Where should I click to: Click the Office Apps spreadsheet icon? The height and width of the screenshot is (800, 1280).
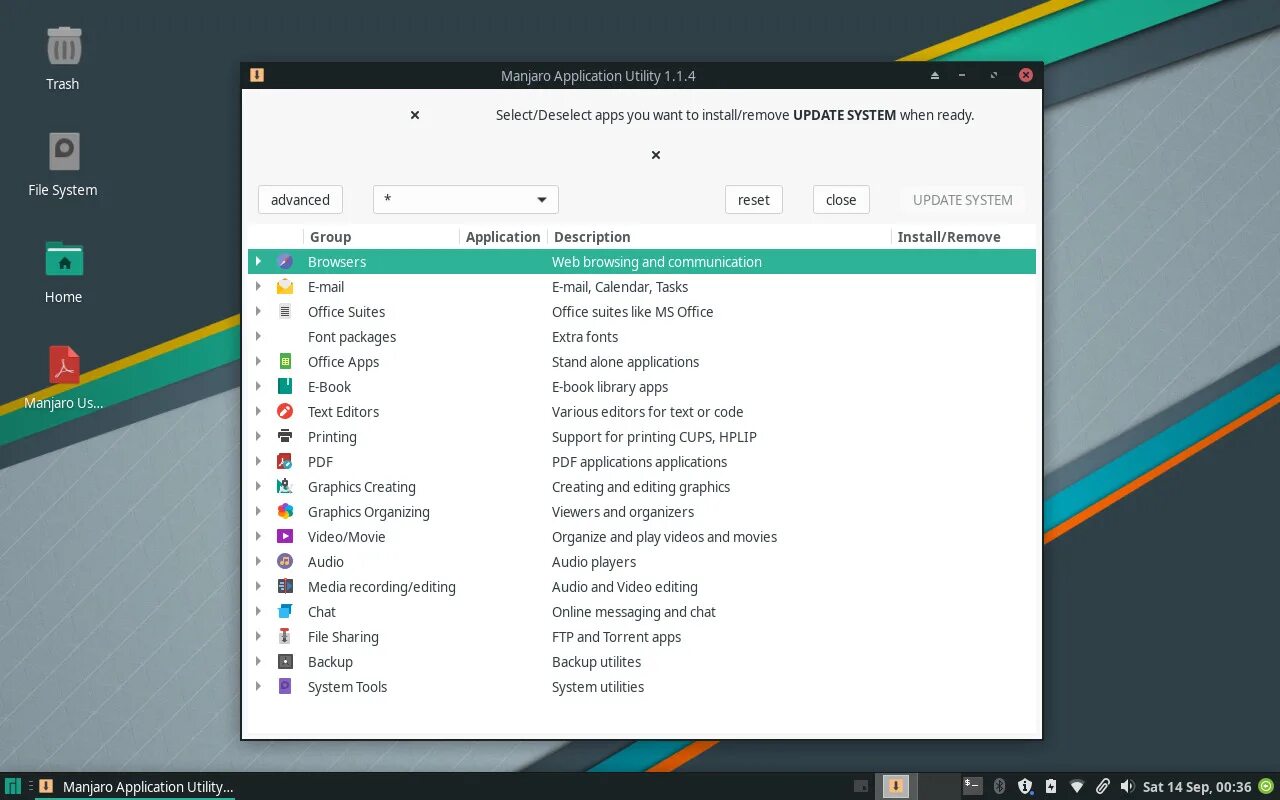point(285,361)
